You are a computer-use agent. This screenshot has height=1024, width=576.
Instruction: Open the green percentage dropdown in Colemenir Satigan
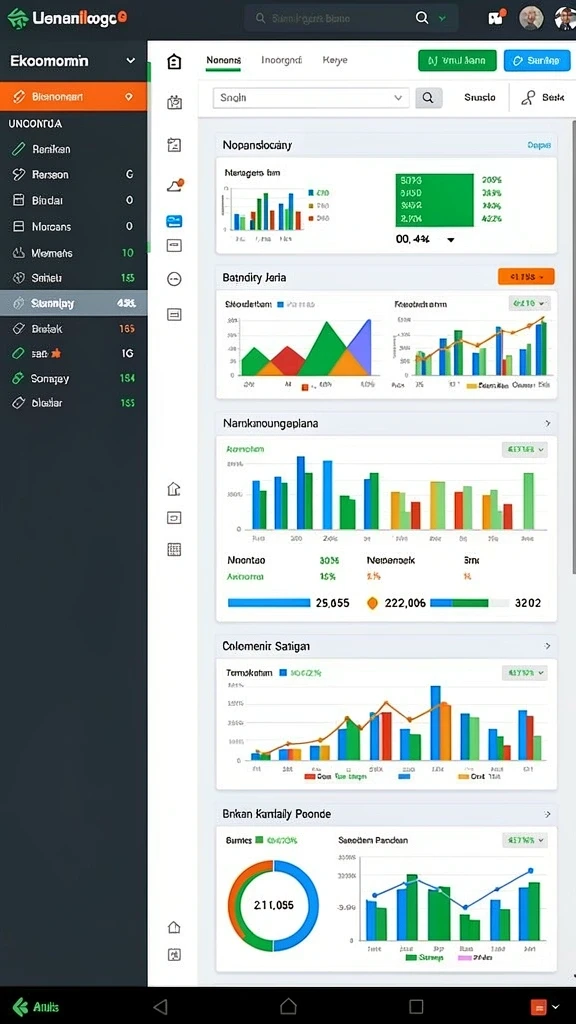coord(525,673)
